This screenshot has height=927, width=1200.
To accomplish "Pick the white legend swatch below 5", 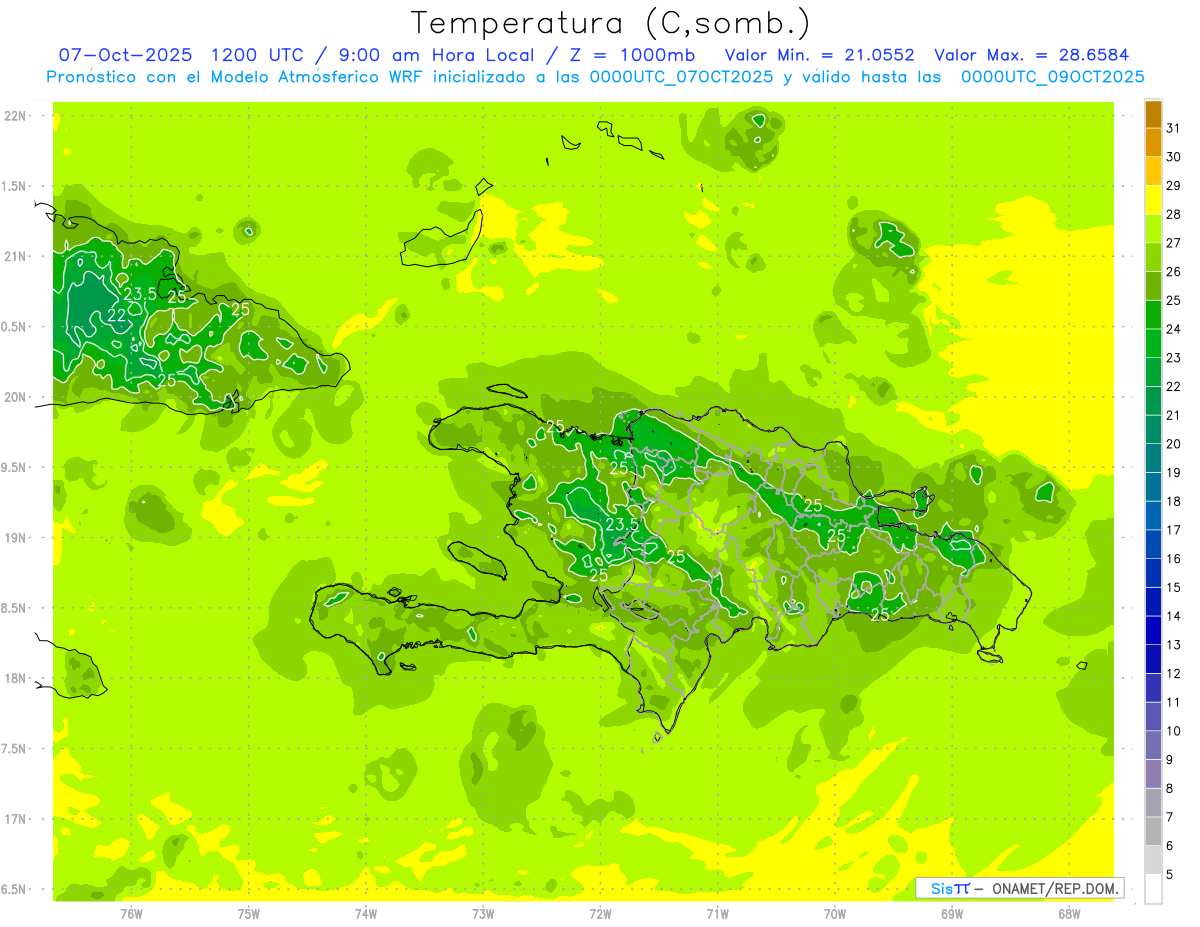I will pyautogui.click(x=1153, y=889).
